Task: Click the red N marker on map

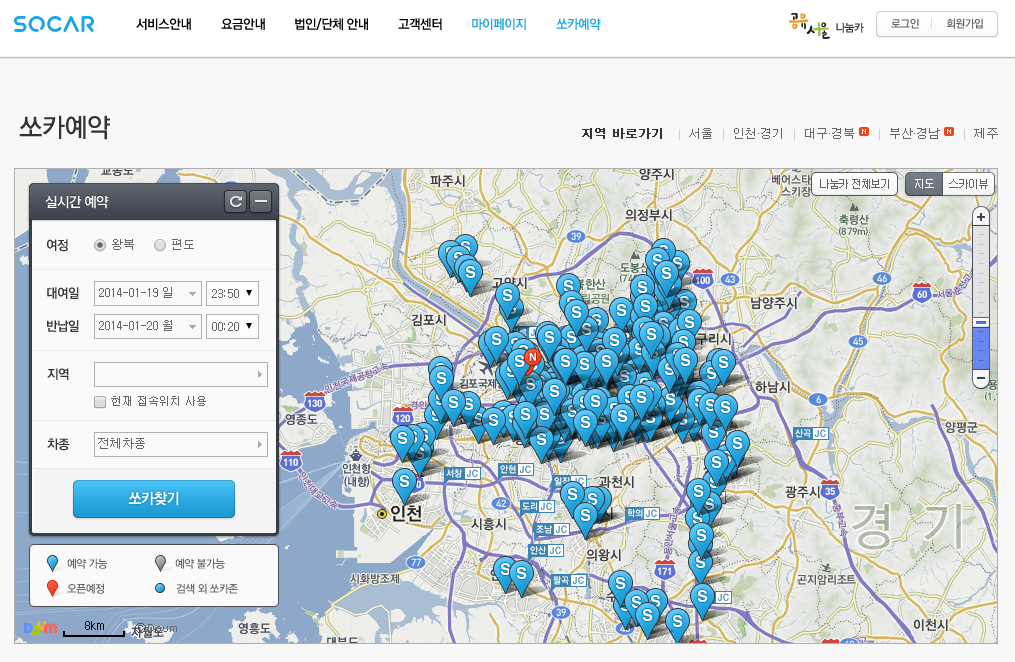Action: [x=531, y=360]
